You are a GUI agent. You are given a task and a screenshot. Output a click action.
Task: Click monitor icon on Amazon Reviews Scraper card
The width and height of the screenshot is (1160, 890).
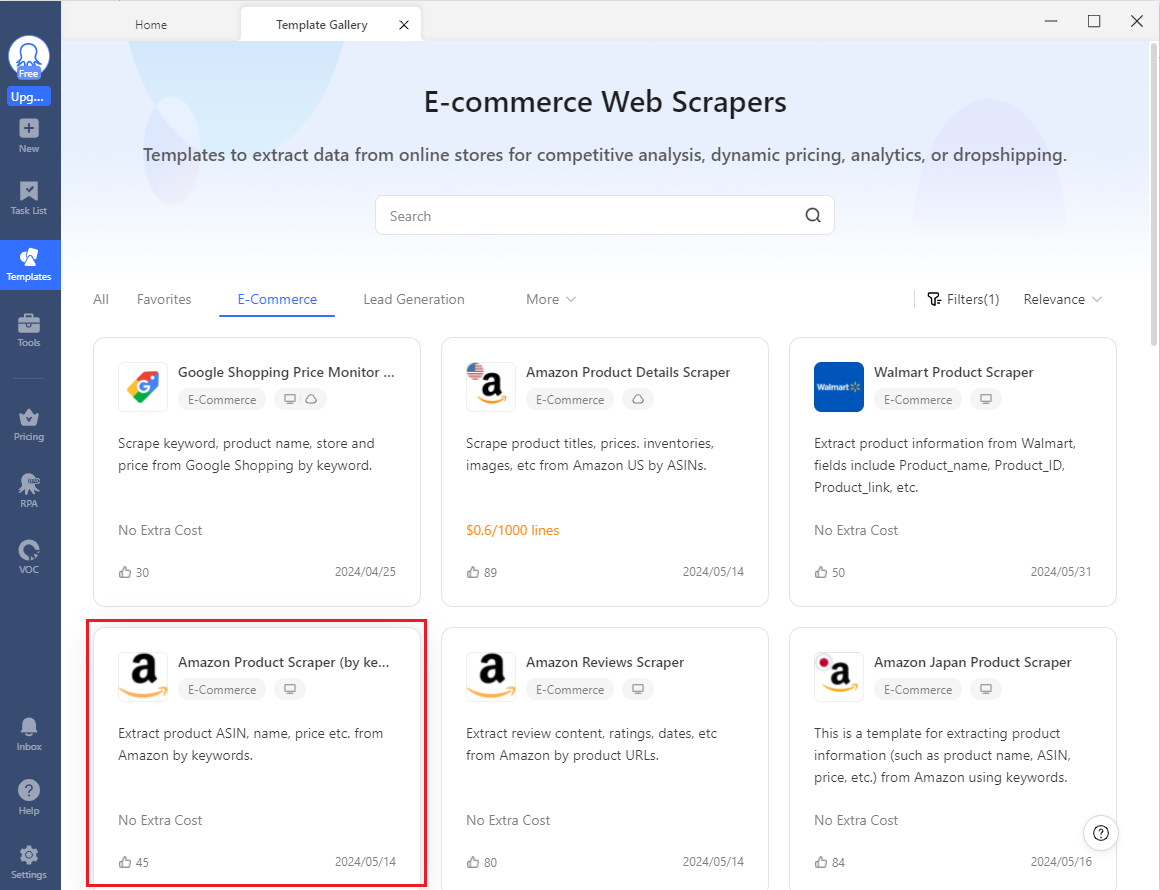point(638,690)
